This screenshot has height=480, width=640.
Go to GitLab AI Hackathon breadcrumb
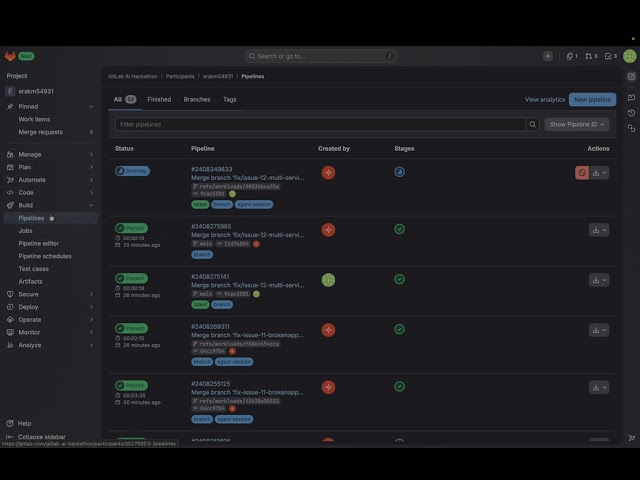[x=133, y=76]
